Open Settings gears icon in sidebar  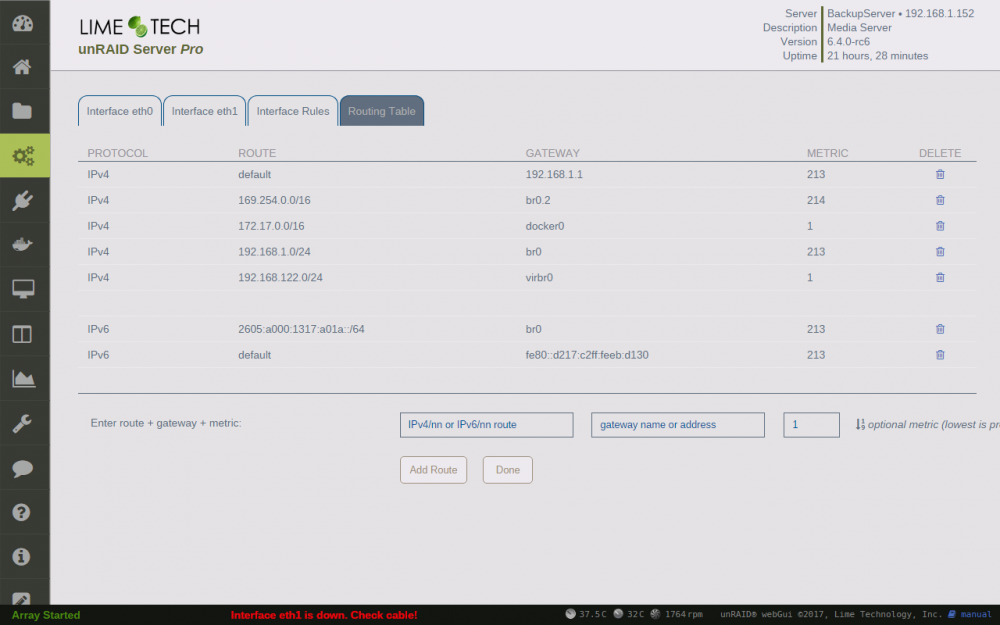(24, 156)
